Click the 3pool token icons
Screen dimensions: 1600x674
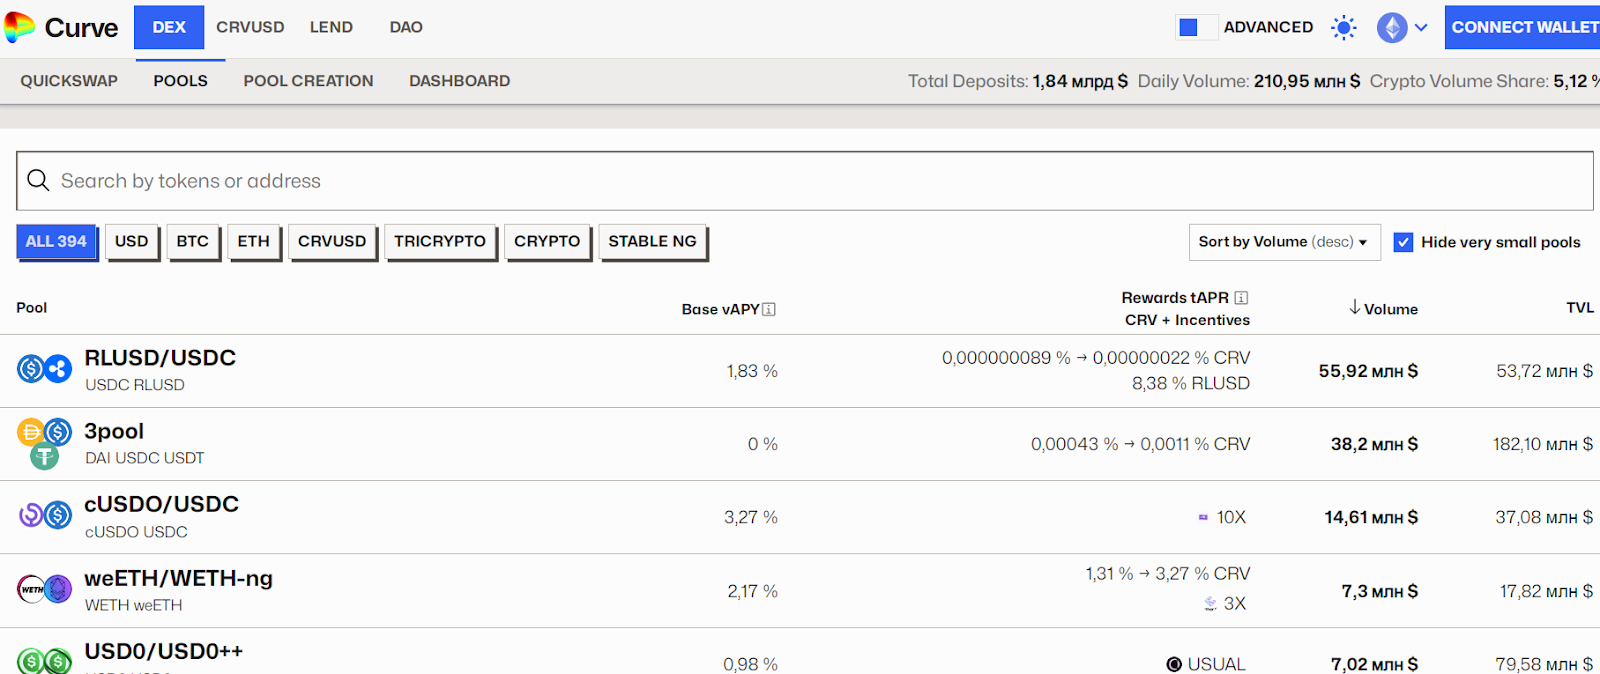click(45, 444)
